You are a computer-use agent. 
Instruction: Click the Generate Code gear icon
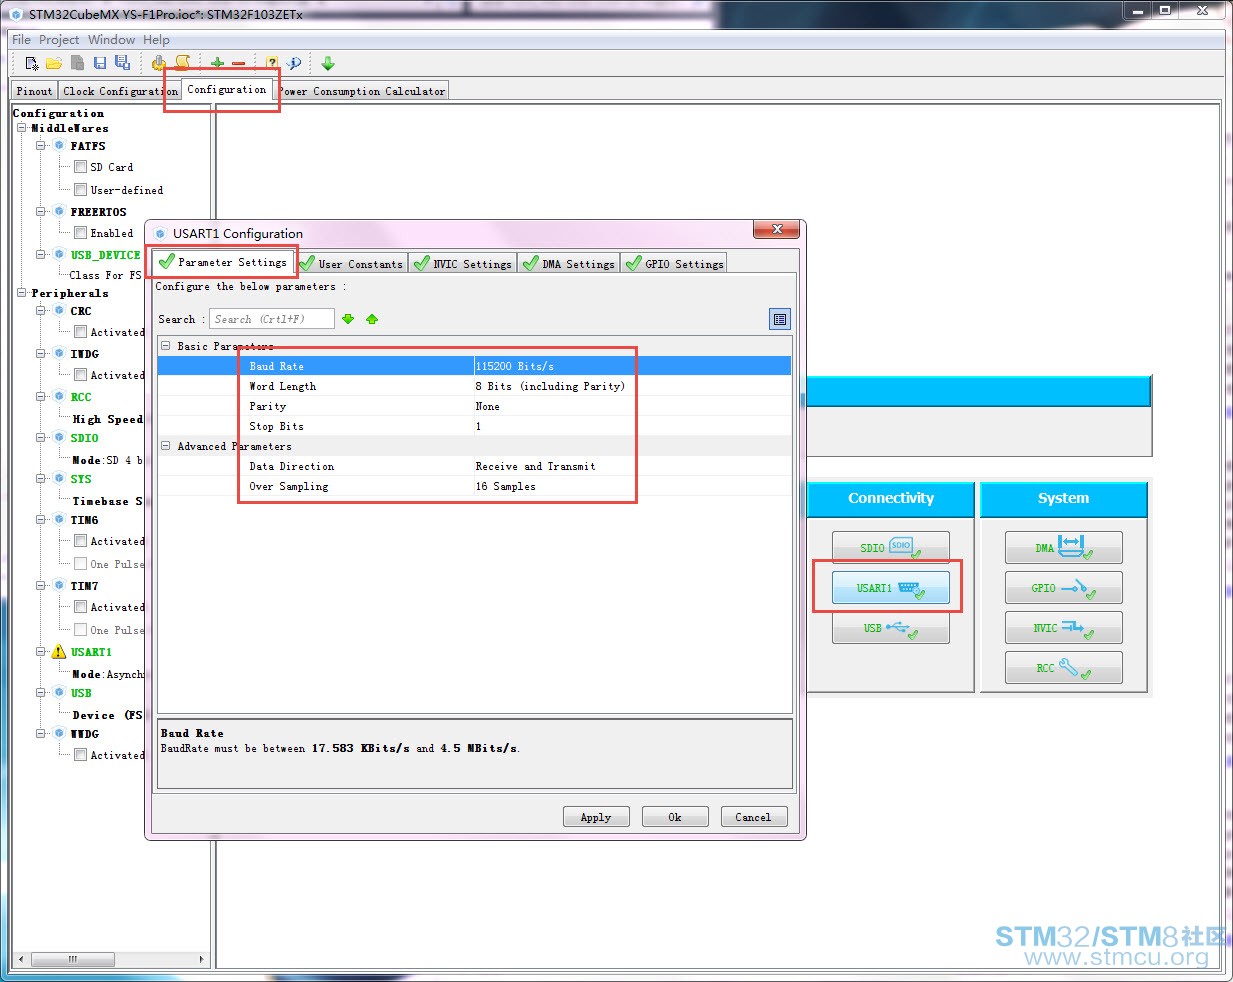[x=158, y=63]
